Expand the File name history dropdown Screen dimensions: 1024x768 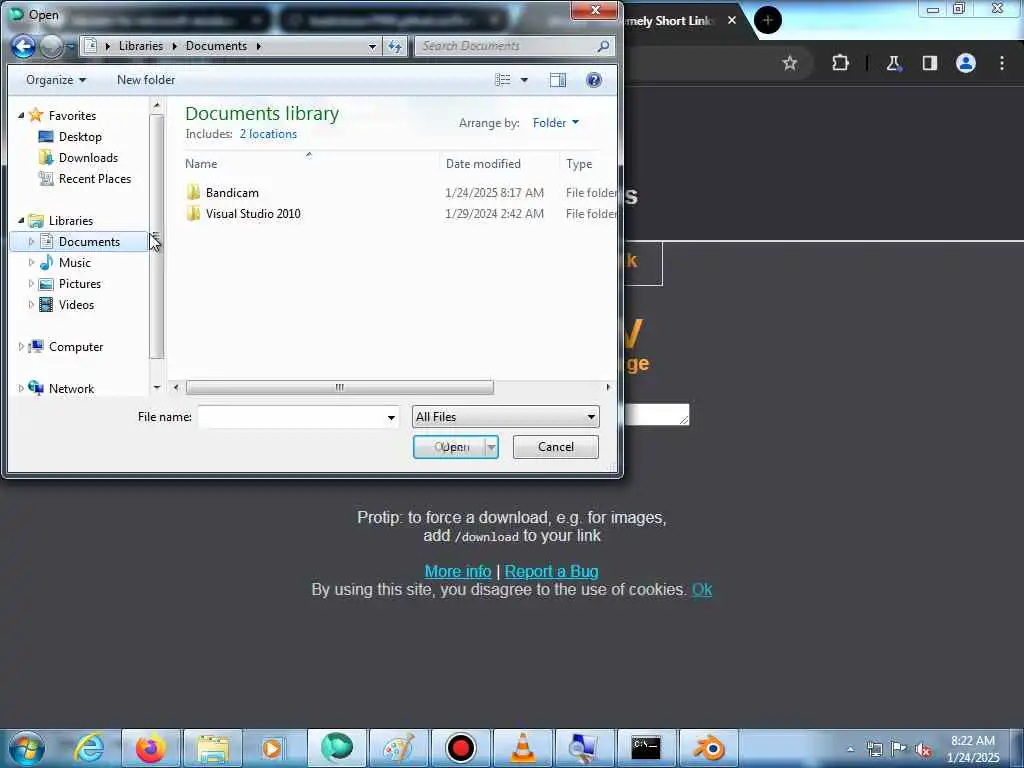tap(391, 417)
